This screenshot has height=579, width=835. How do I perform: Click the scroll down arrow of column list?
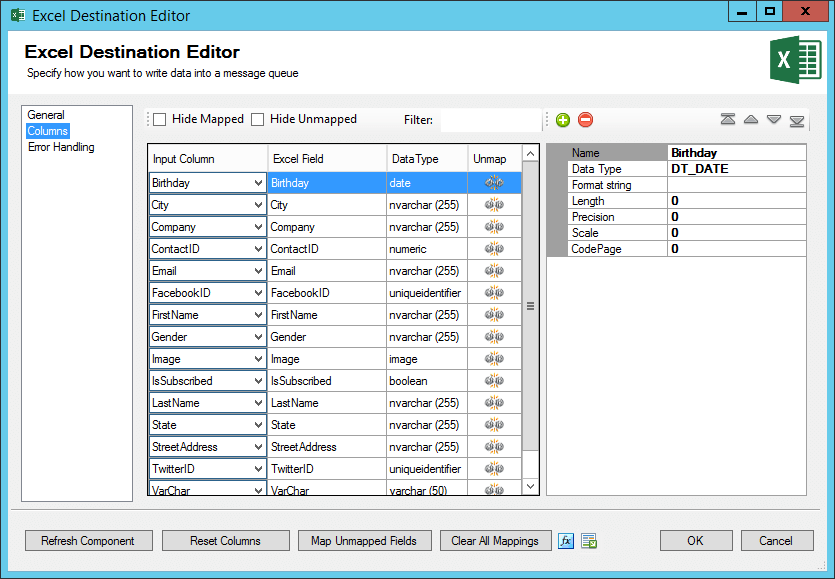[530, 486]
